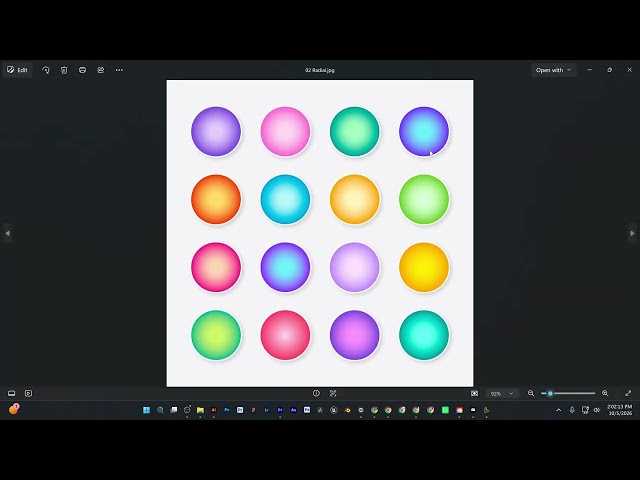The height and width of the screenshot is (480, 640).
Task: Open the widgets icon at taskbar far left
Action: click(14, 409)
